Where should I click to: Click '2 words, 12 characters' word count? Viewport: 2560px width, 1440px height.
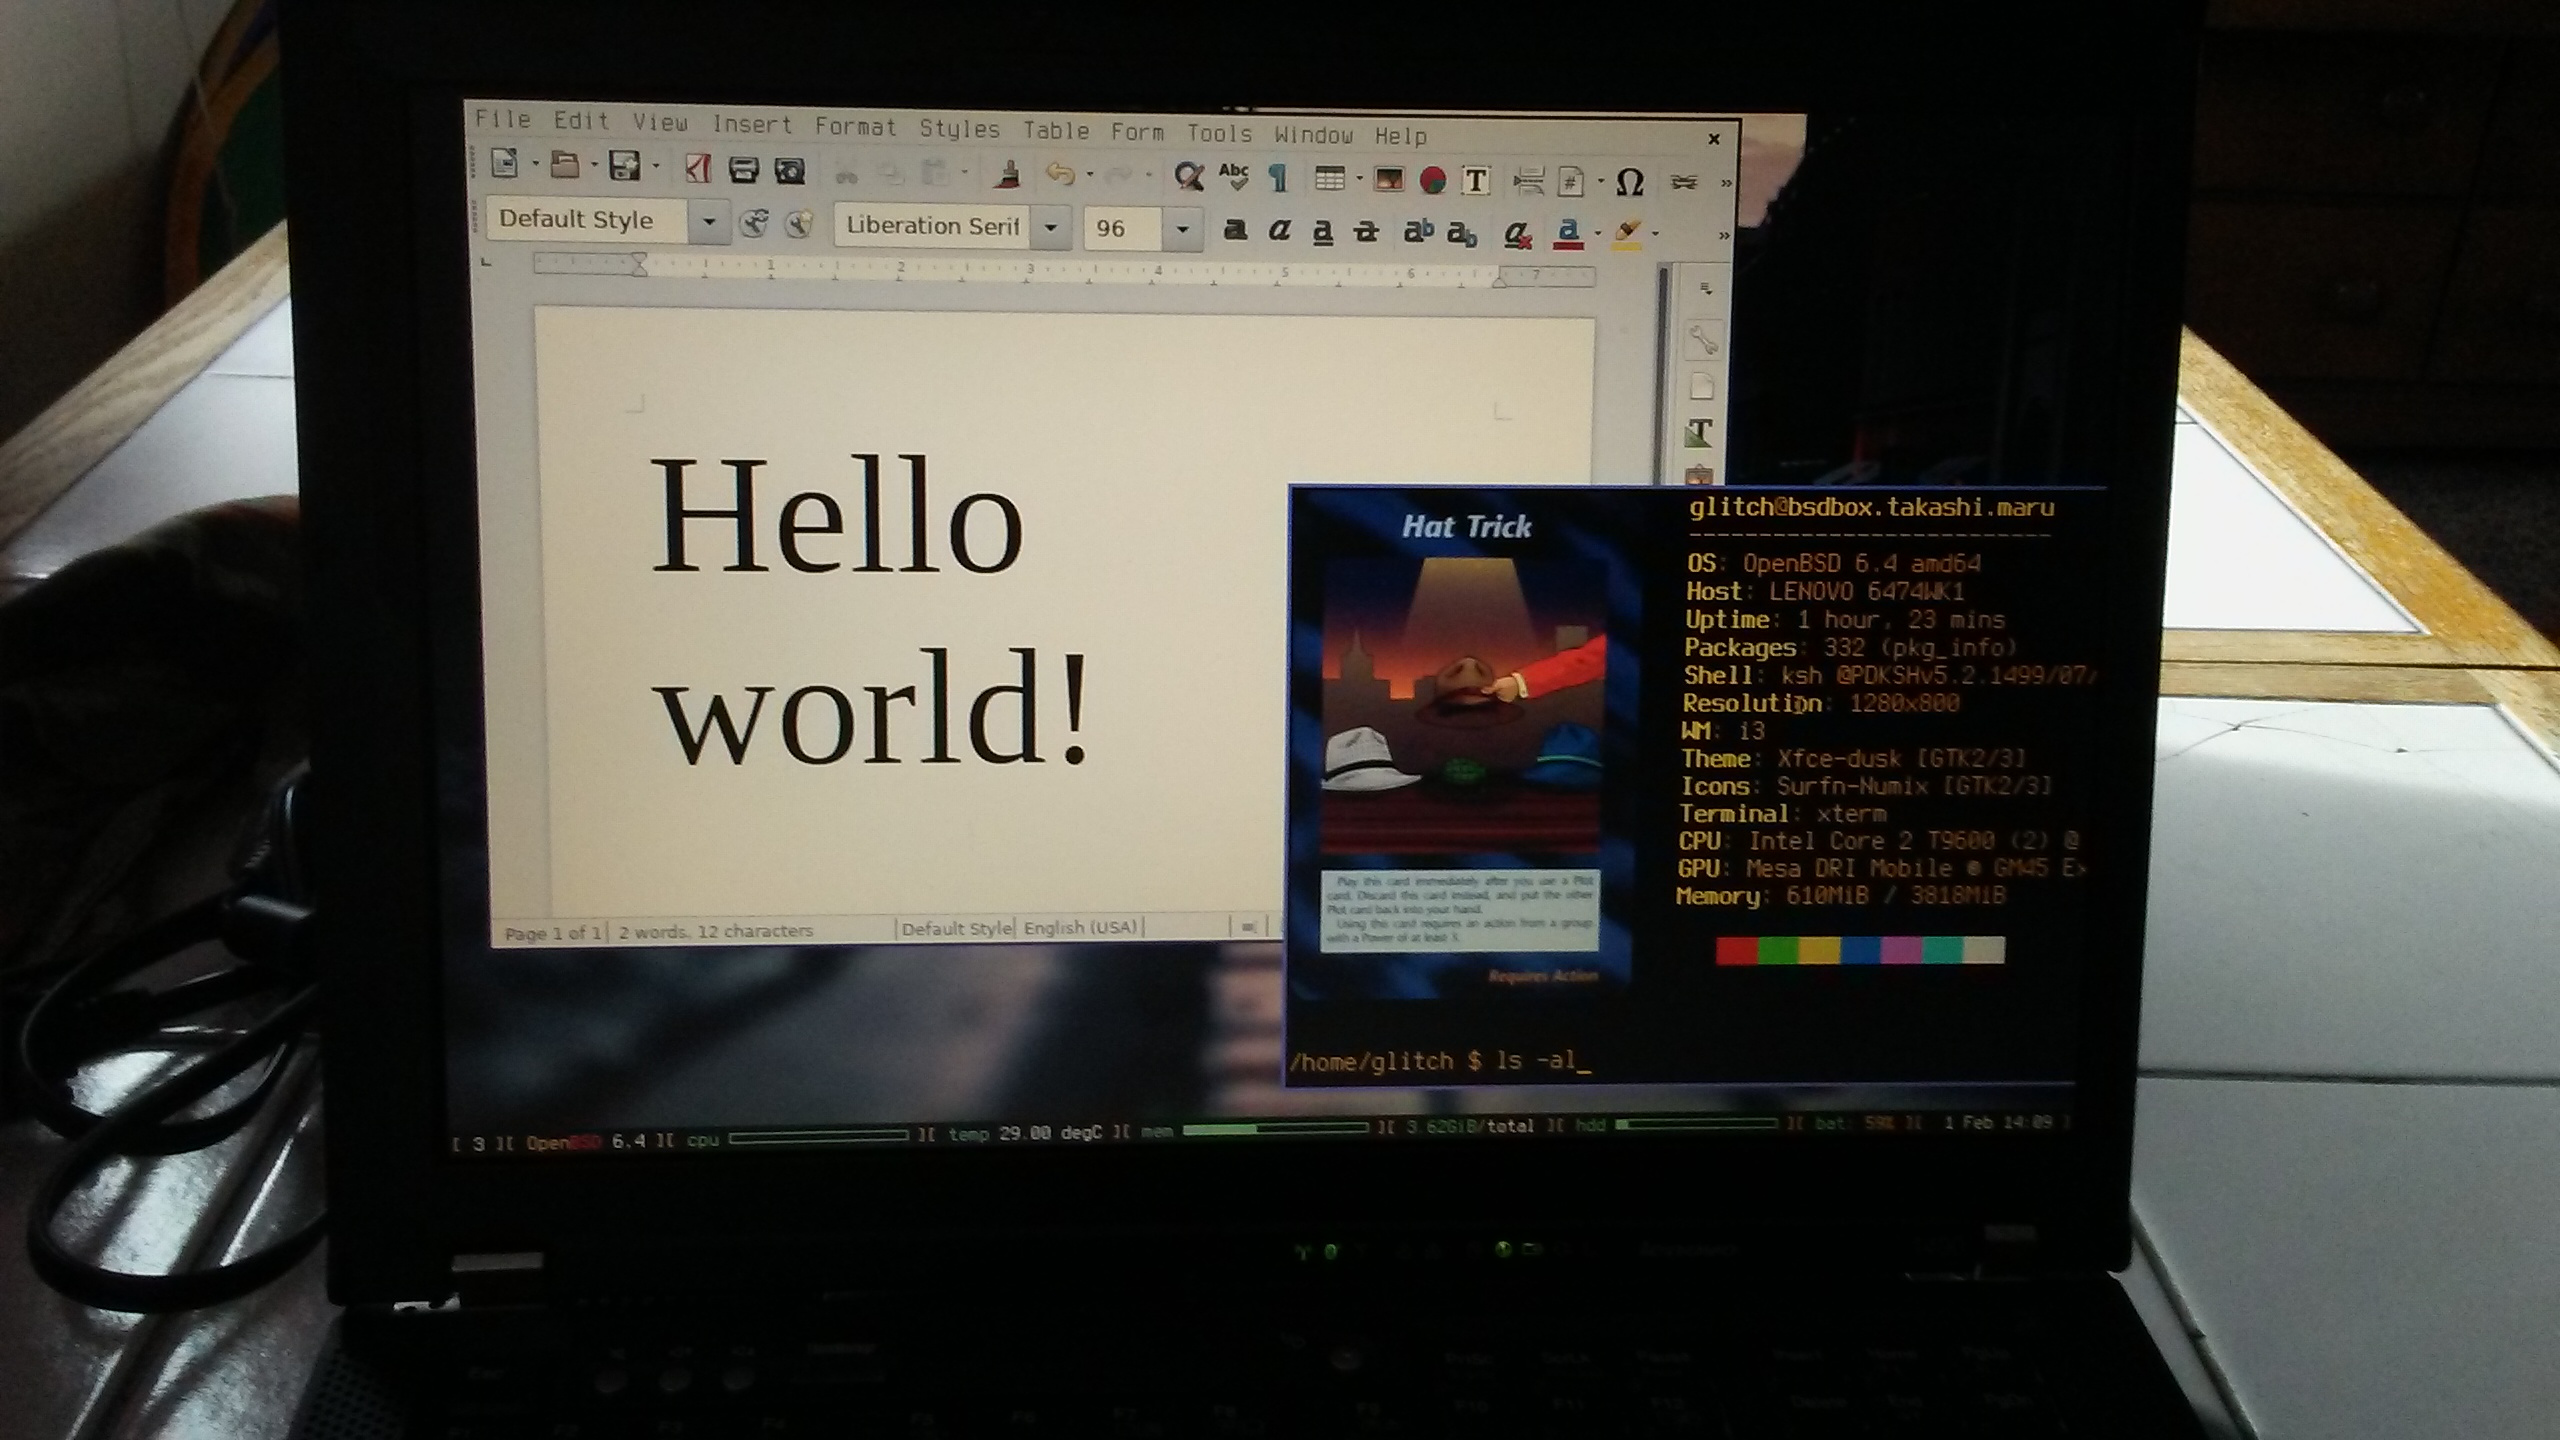(715, 931)
